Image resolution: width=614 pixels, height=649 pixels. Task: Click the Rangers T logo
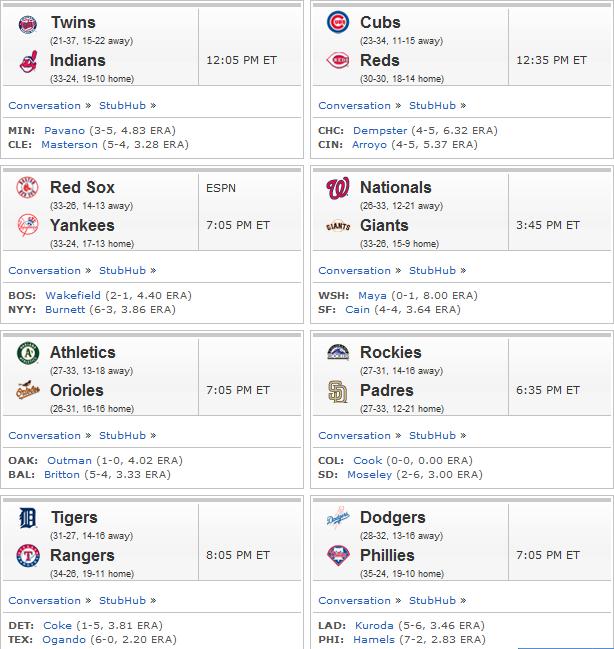tap(28, 556)
